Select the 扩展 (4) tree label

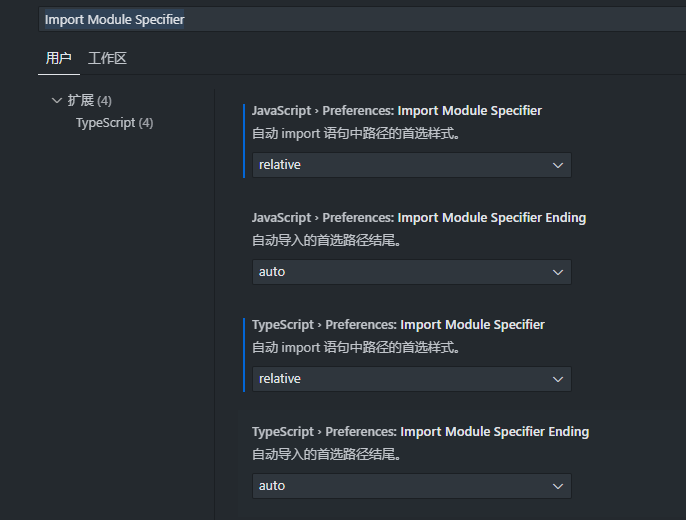(89, 100)
